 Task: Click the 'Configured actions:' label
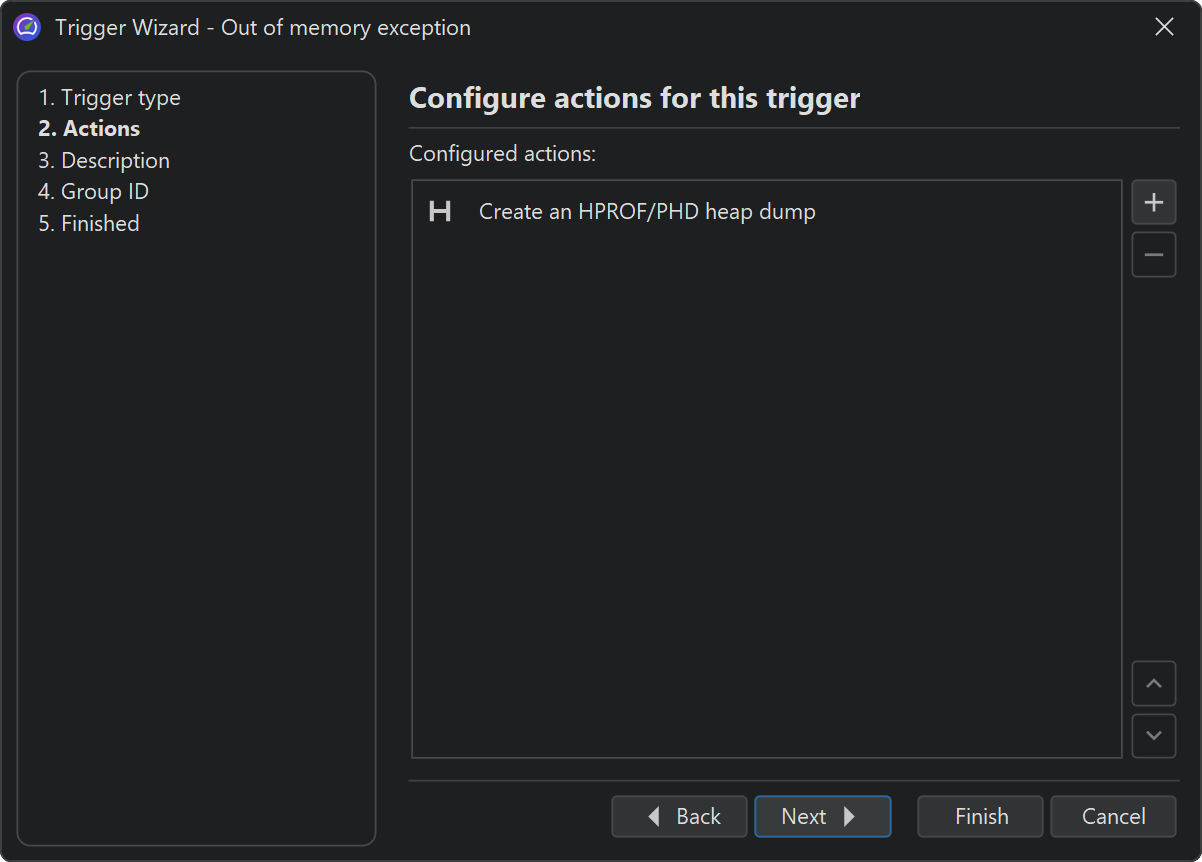click(x=503, y=154)
